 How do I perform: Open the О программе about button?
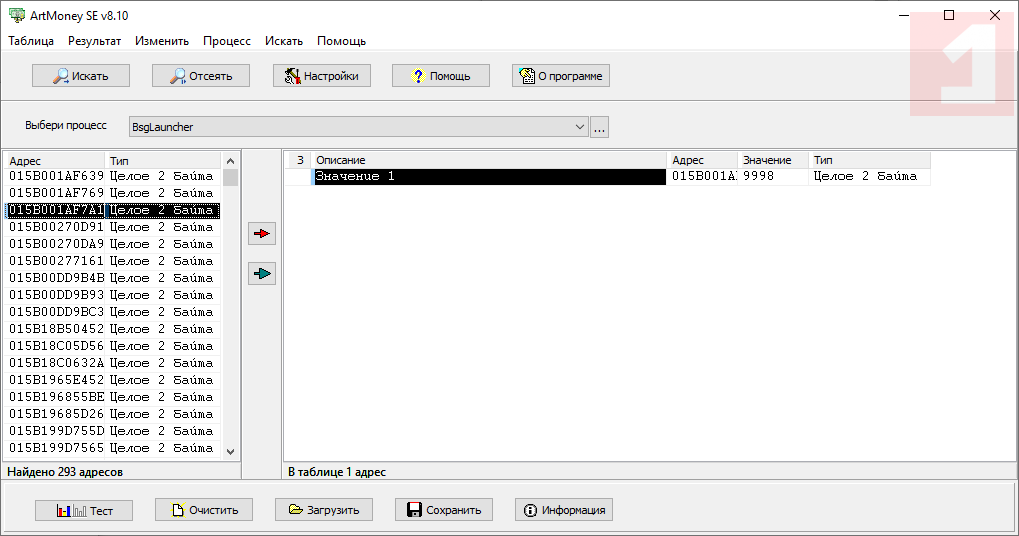click(x=561, y=76)
